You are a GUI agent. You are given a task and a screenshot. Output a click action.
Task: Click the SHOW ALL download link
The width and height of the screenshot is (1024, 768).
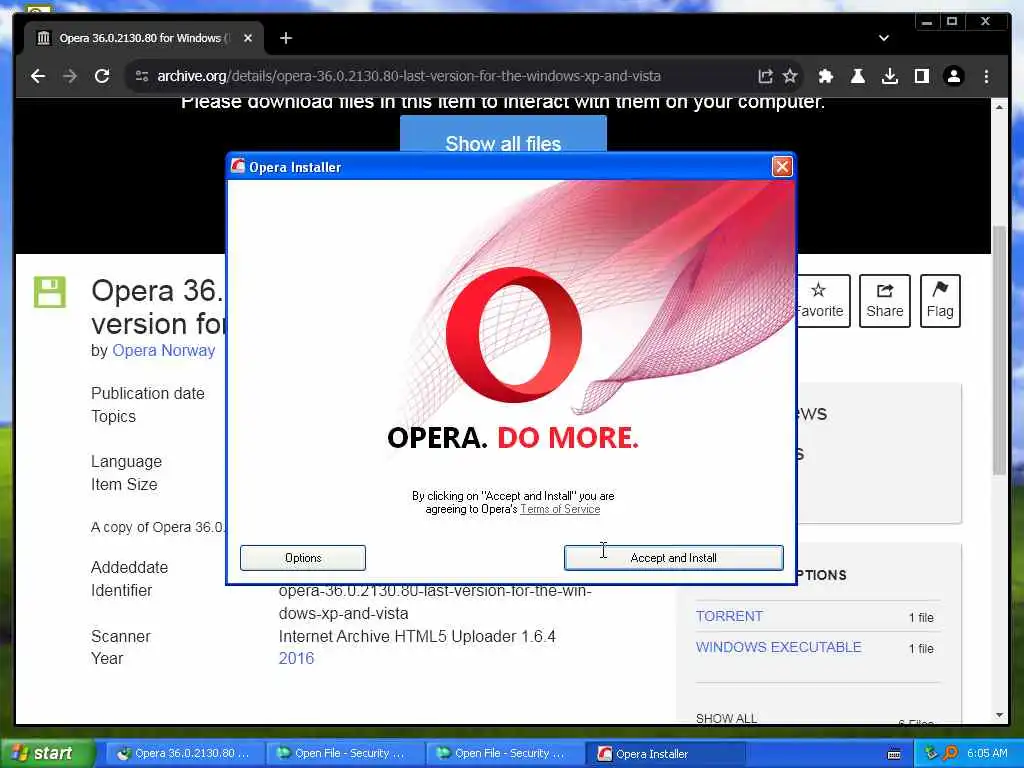point(726,718)
